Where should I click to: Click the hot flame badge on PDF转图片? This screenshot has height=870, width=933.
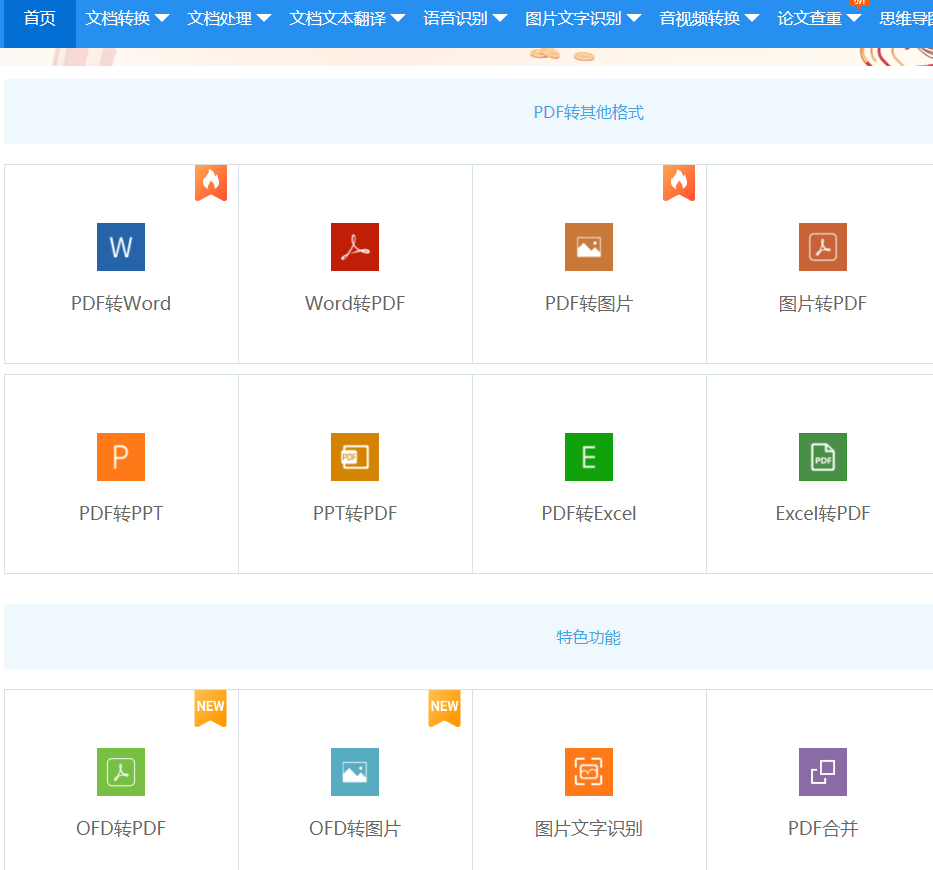(679, 183)
